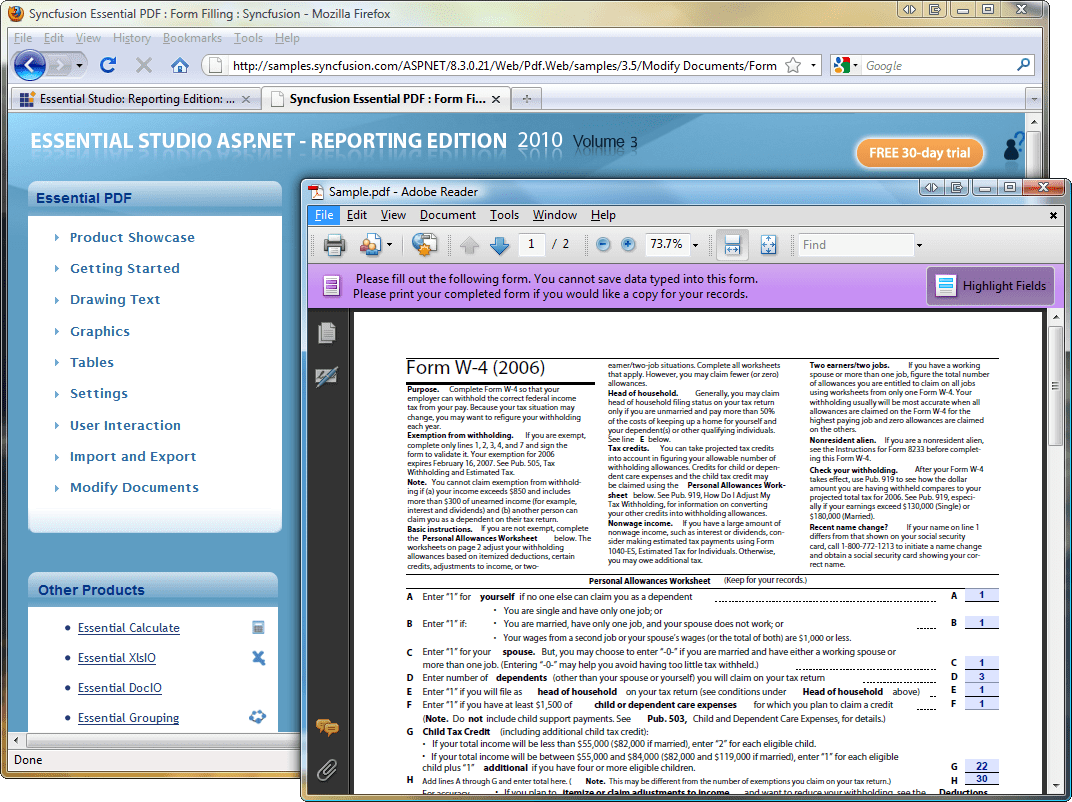
Task: Click the Google search box in Firefox
Action: click(x=939, y=66)
